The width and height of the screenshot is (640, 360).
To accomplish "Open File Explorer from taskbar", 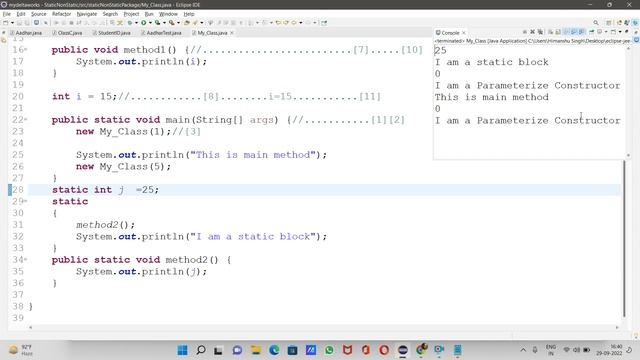I will click(x=256, y=350).
